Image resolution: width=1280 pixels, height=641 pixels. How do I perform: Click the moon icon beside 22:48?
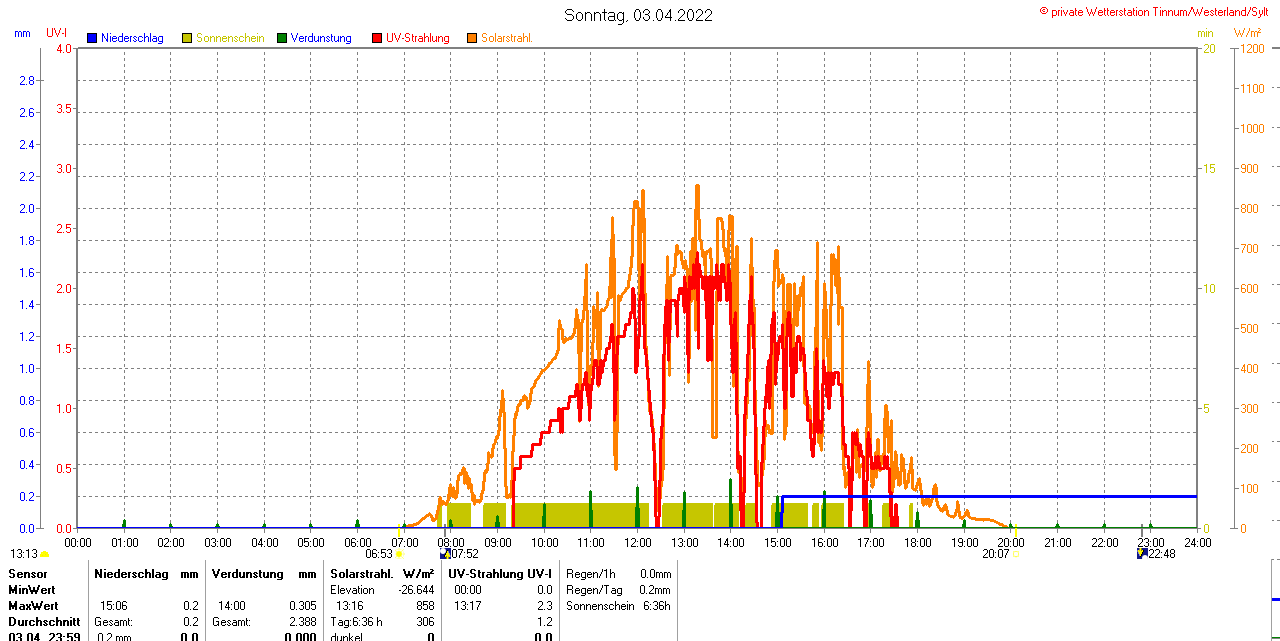[1141, 553]
